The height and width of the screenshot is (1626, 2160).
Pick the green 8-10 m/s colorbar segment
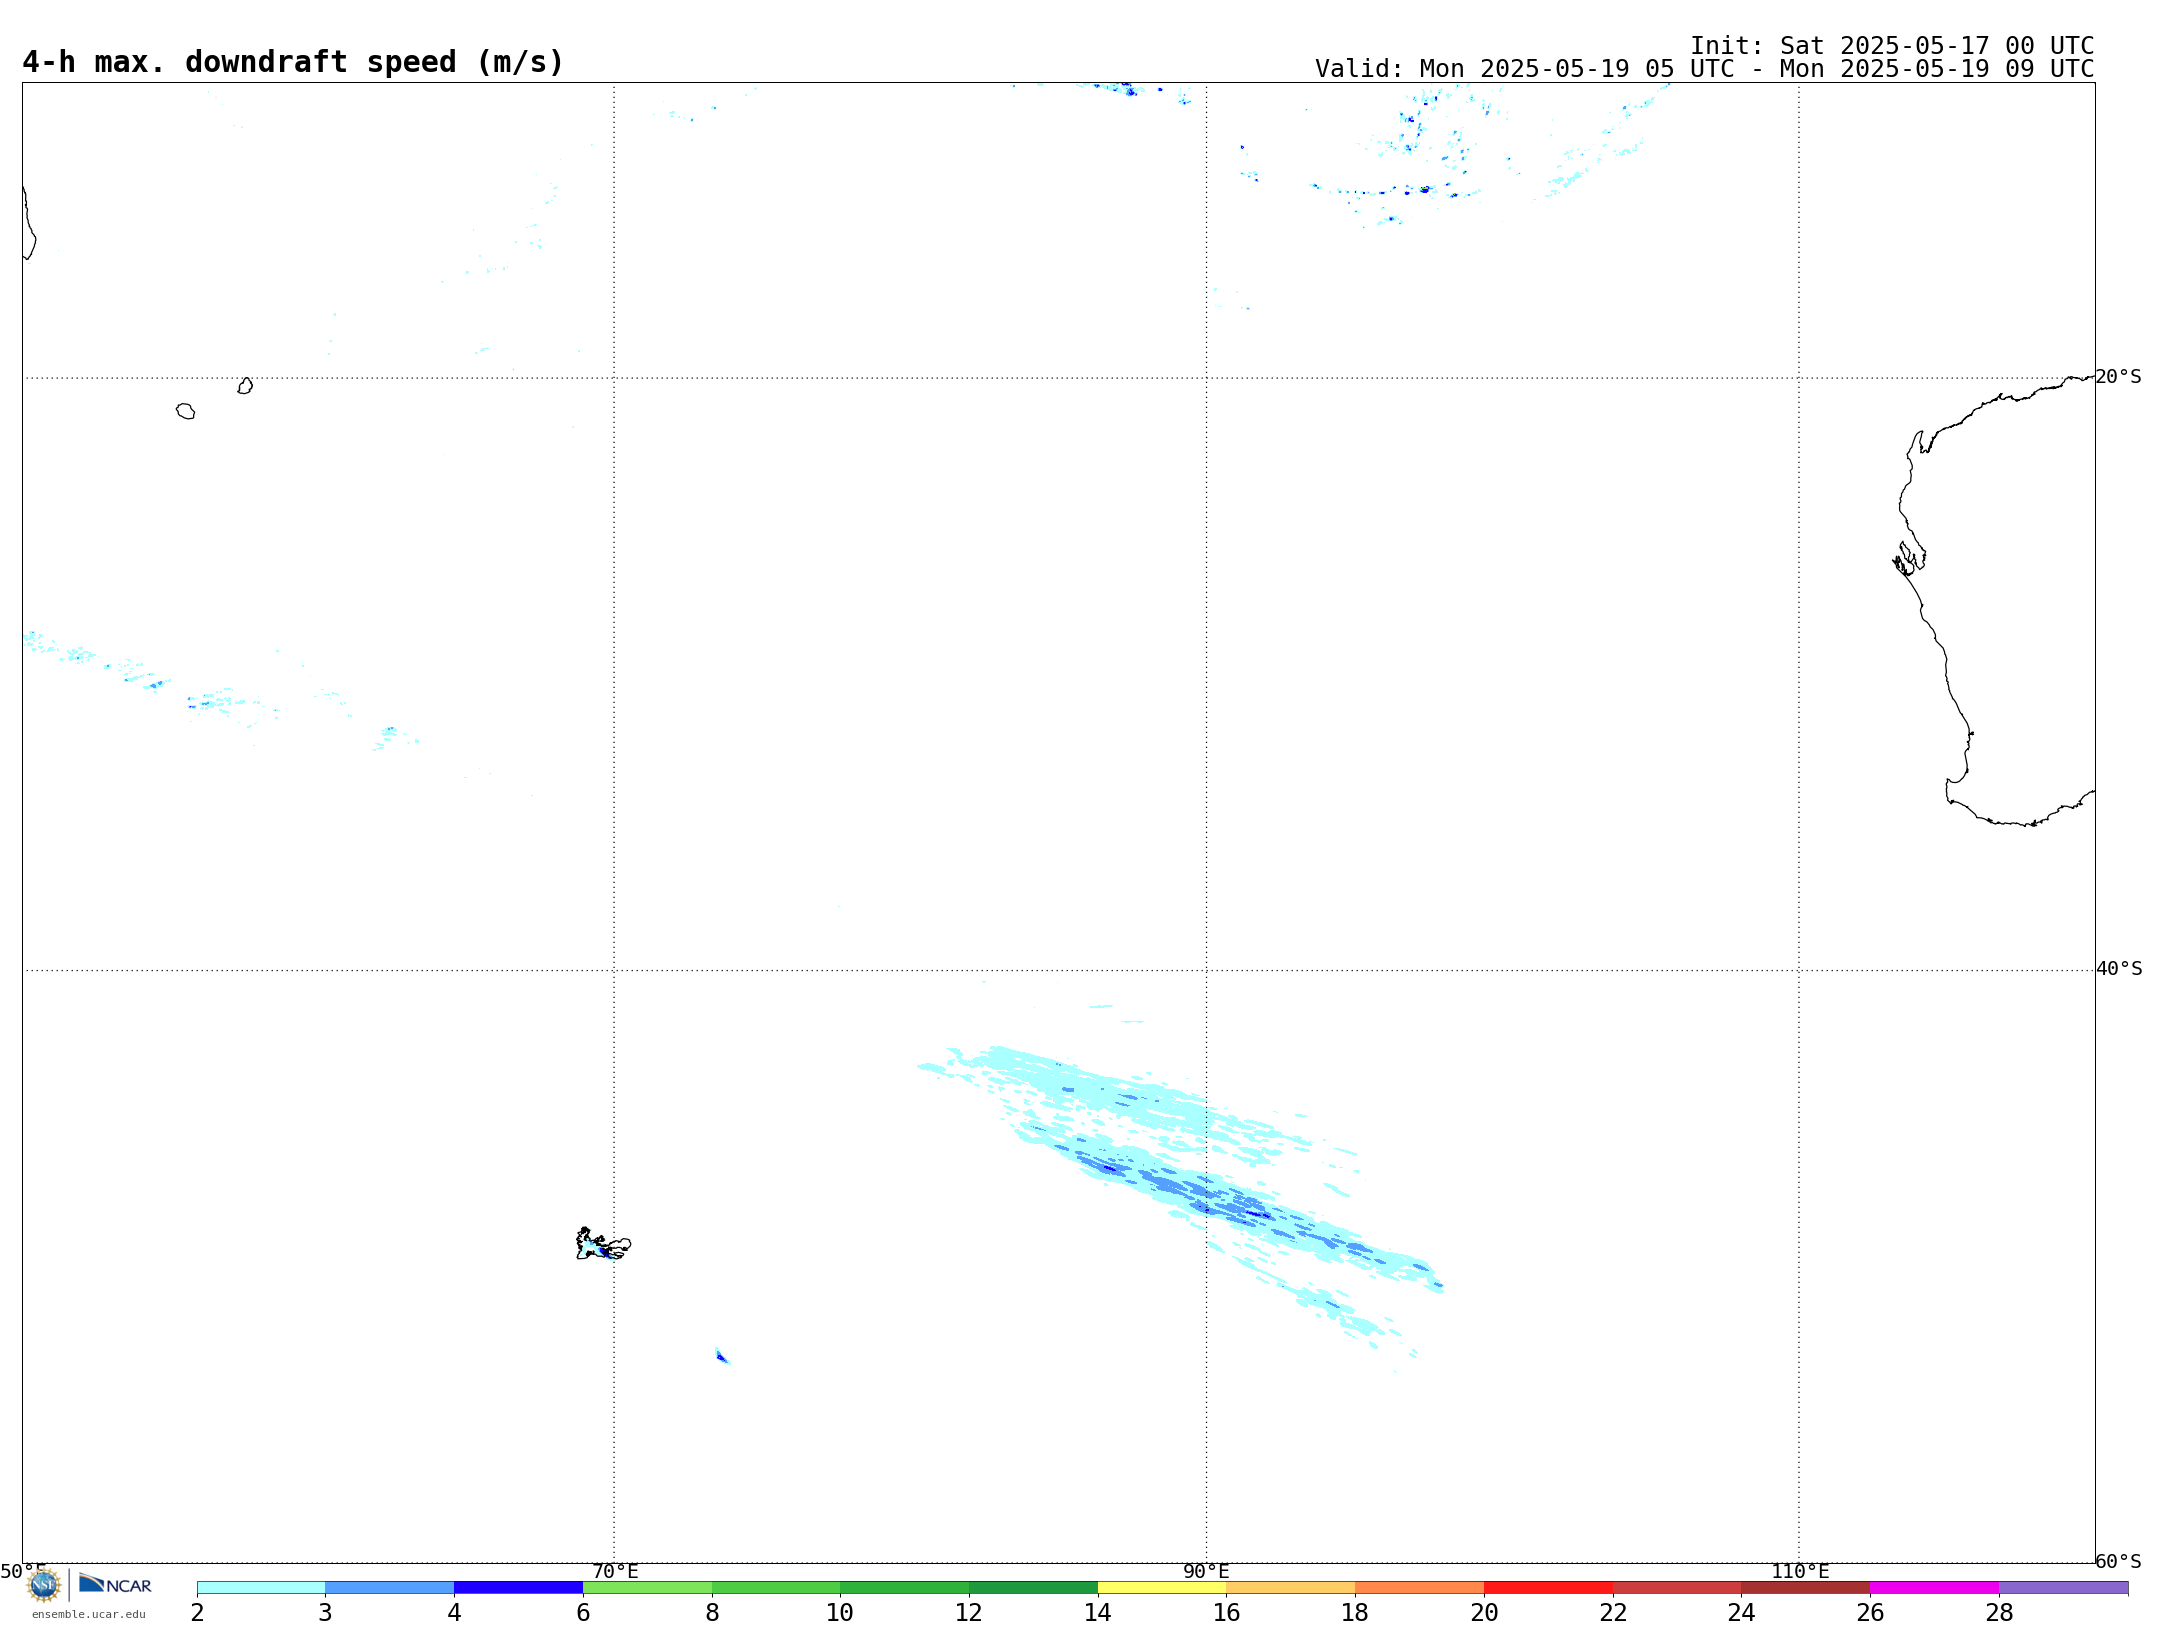pos(776,1588)
